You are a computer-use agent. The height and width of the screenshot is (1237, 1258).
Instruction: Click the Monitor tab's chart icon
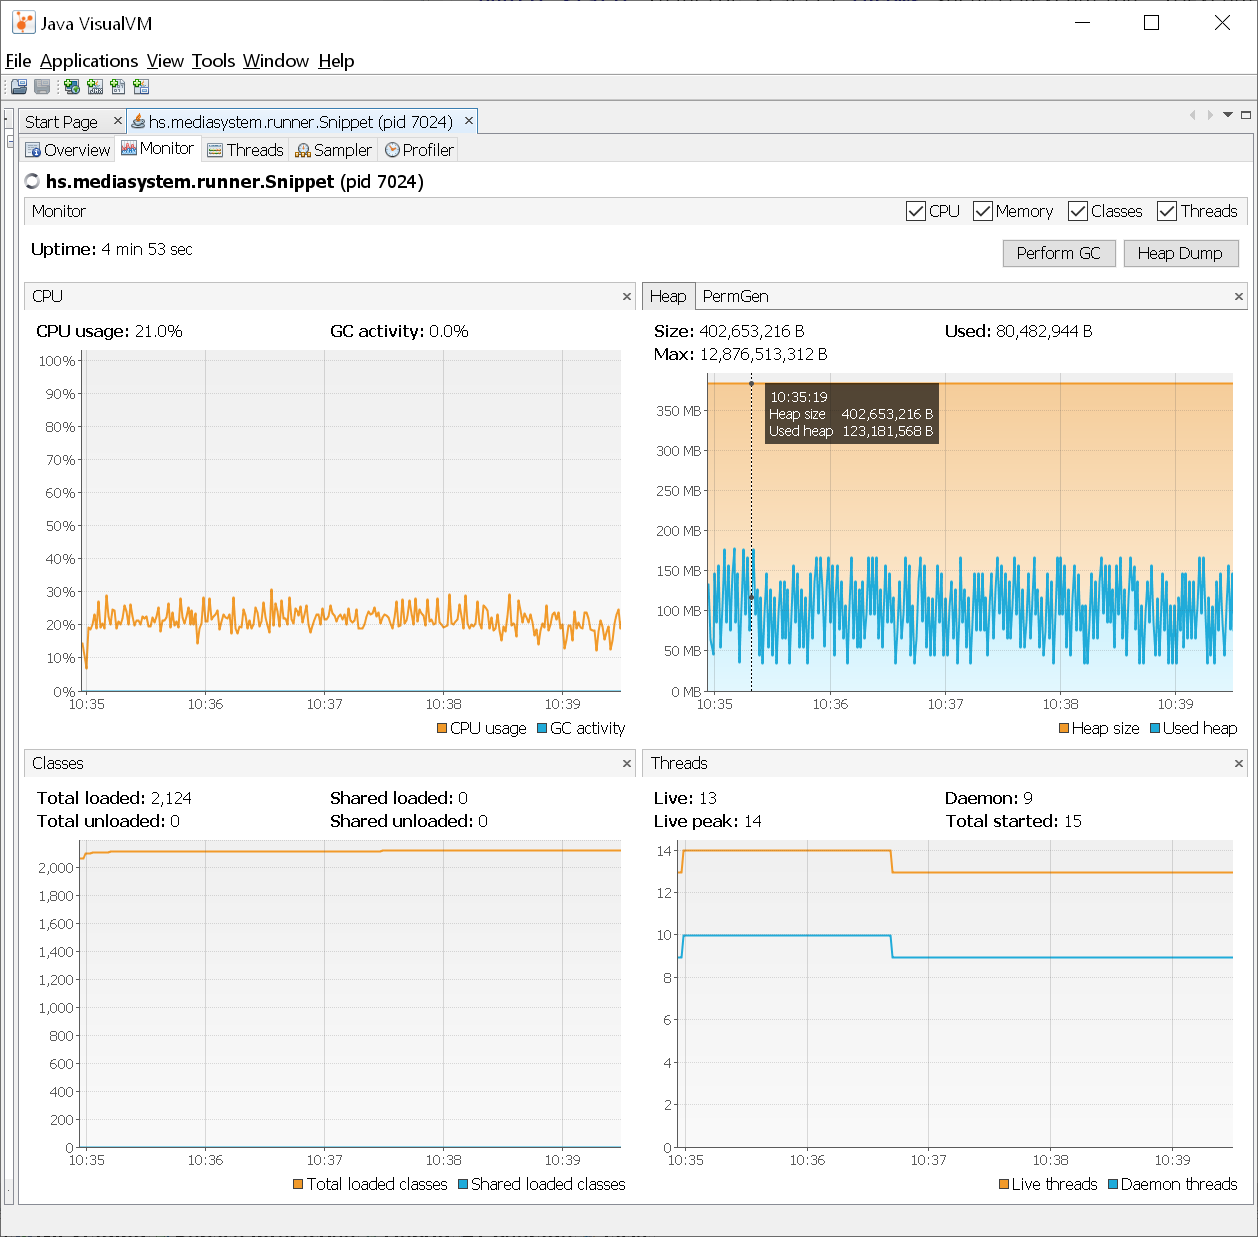[x=129, y=148]
